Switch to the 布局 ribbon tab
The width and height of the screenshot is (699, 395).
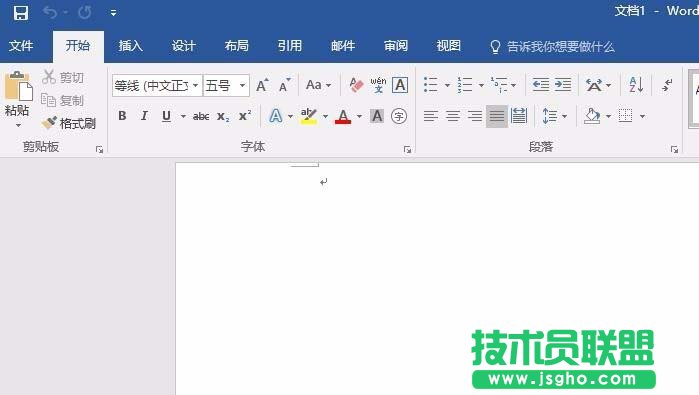pyautogui.click(x=237, y=46)
